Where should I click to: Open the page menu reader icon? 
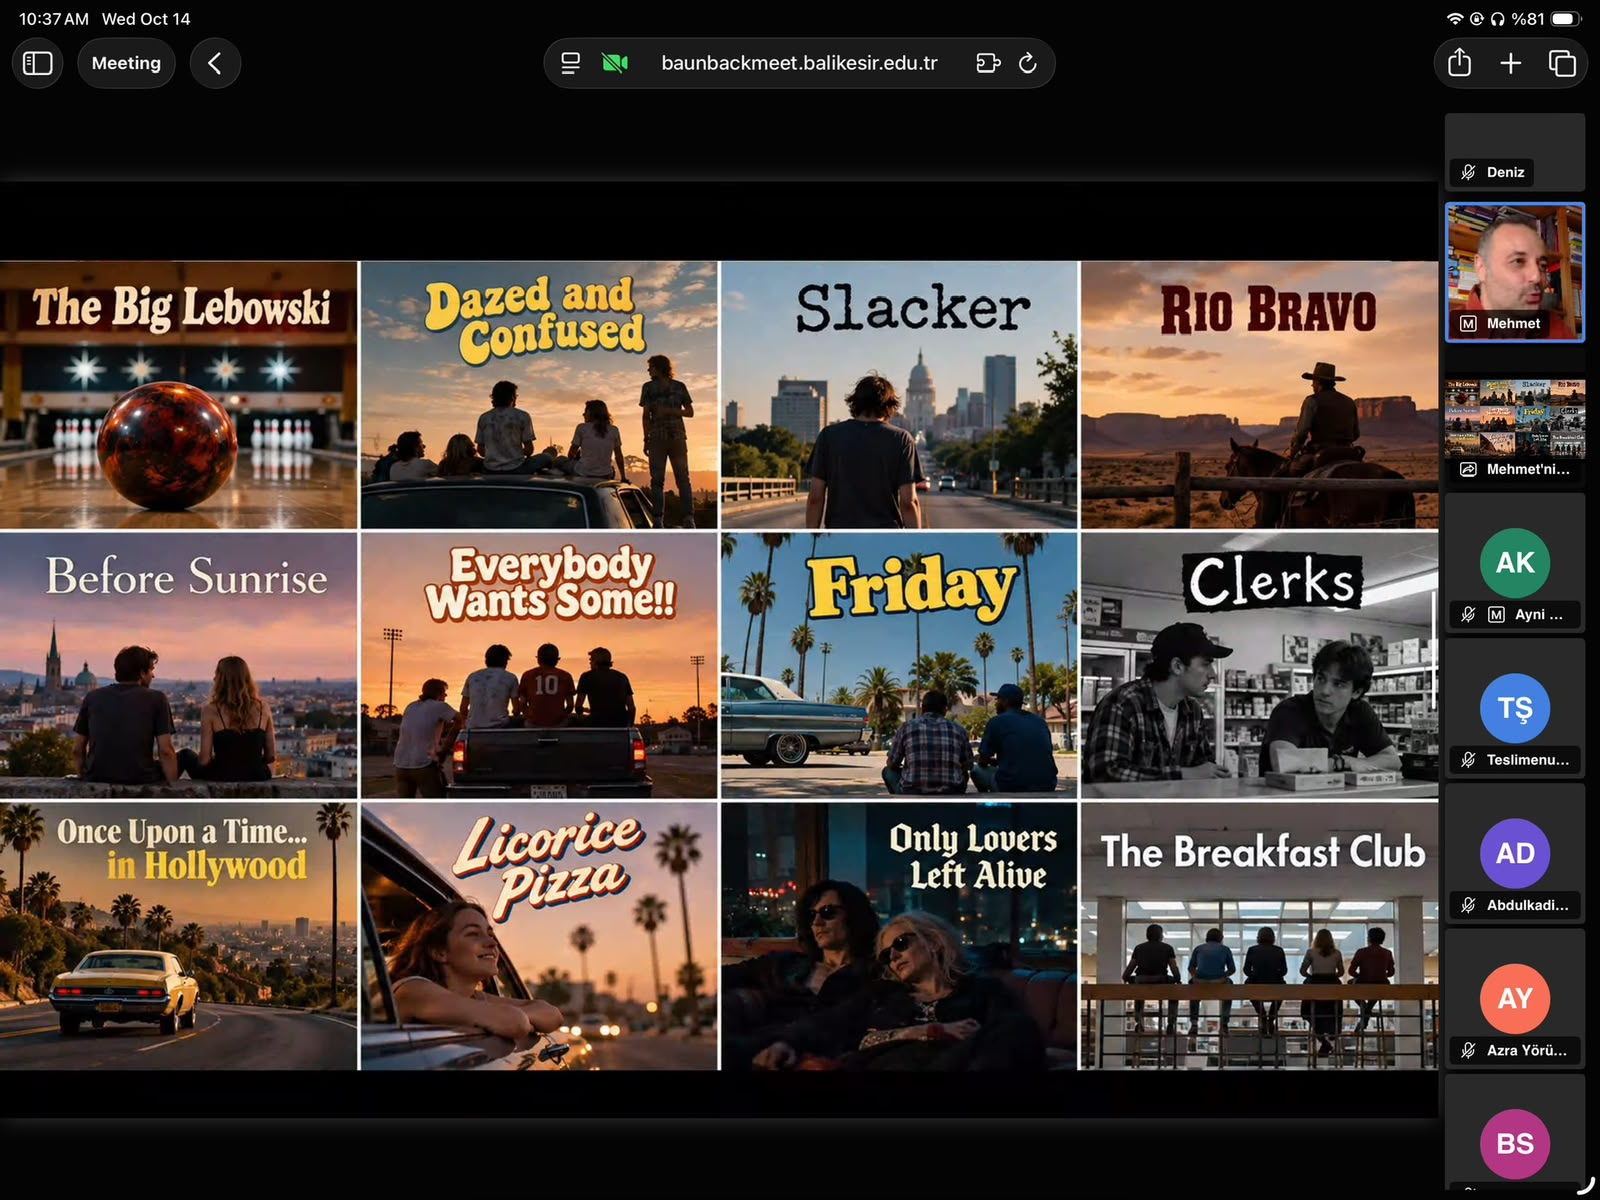570,63
